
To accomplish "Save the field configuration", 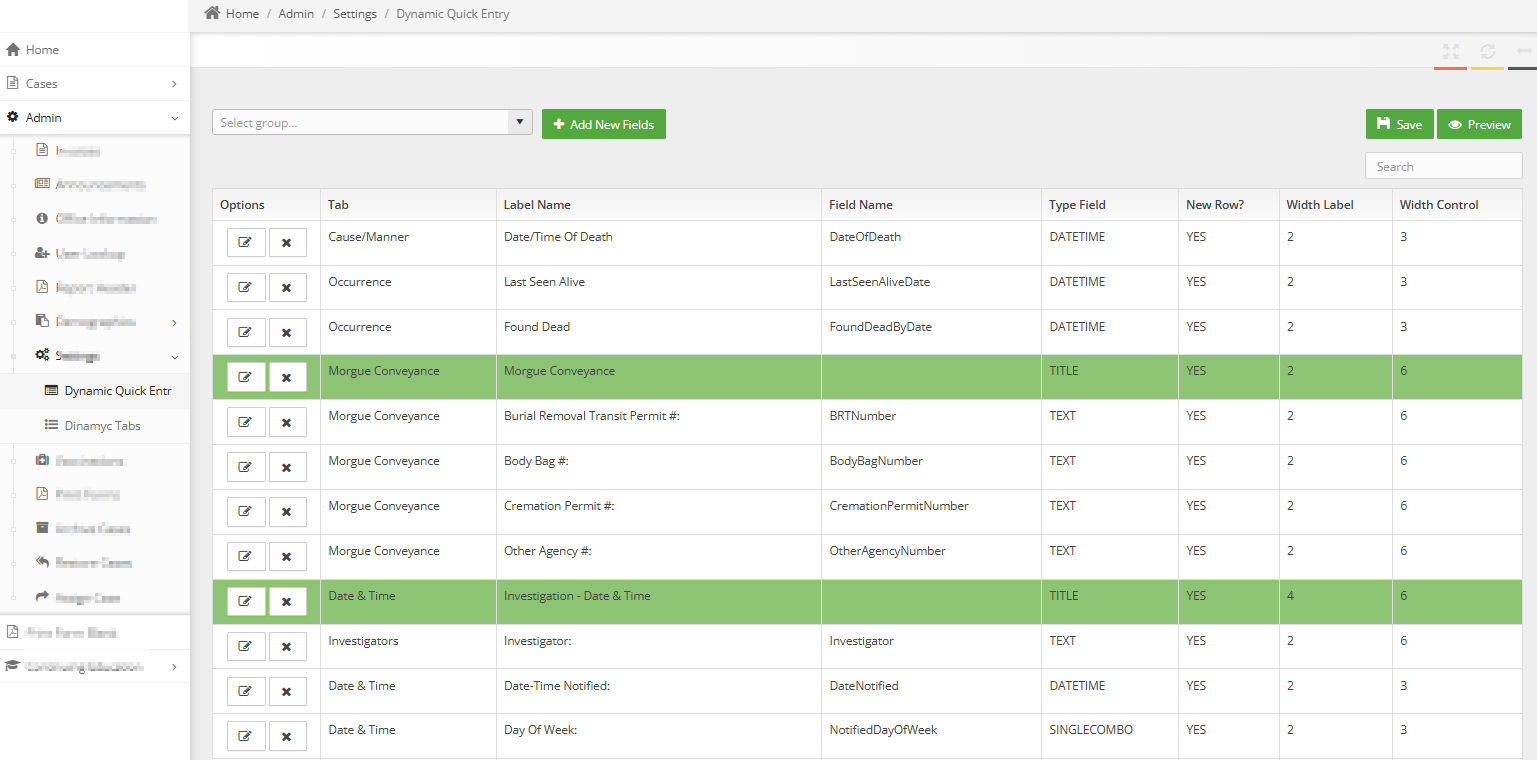I will [1399, 124].
